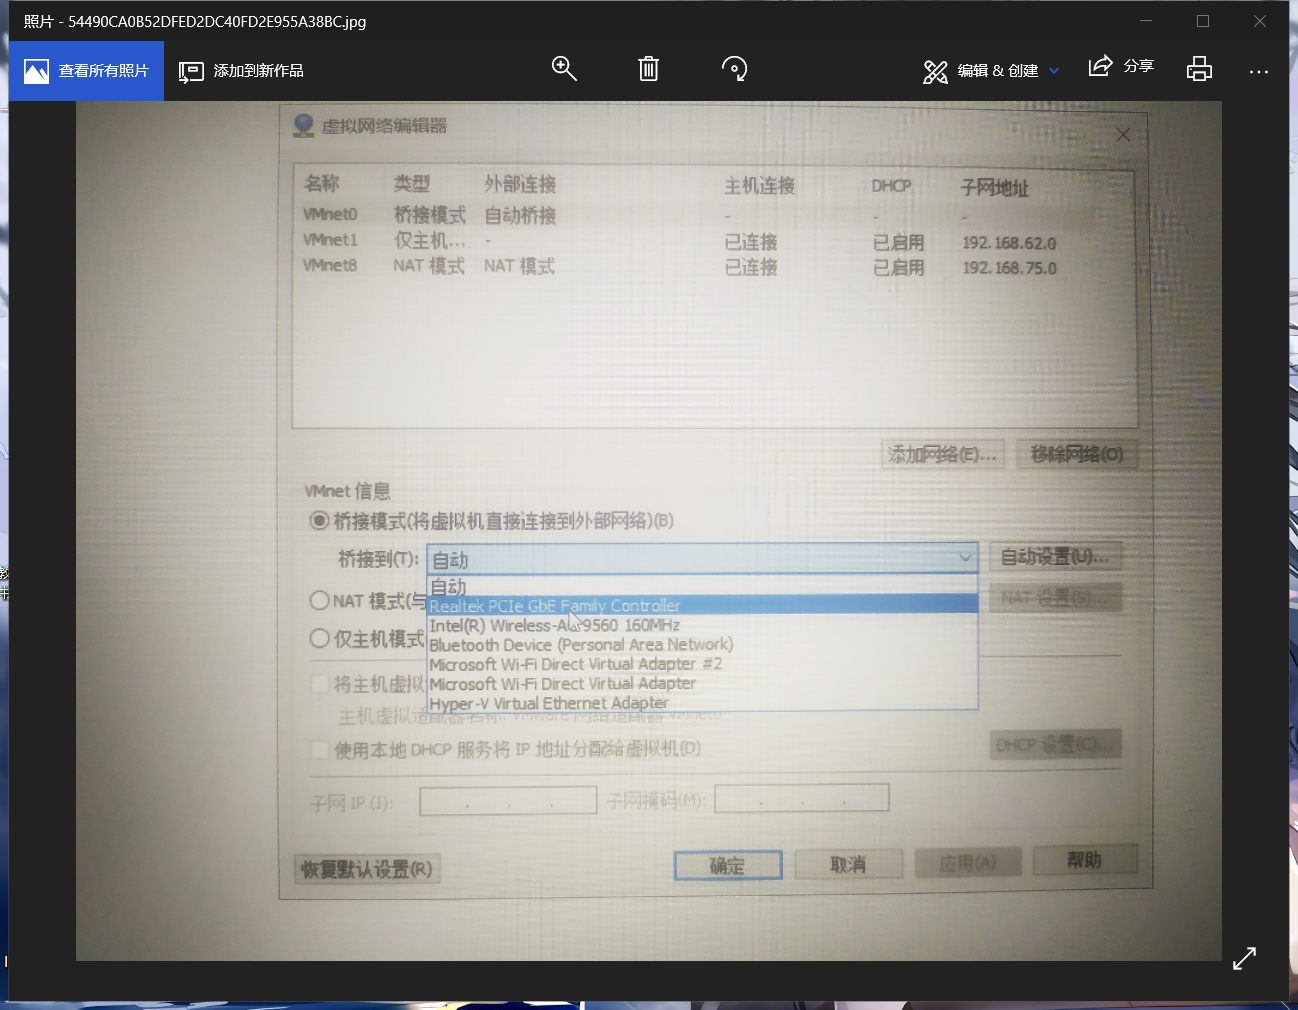Maximize the Photos window
Image resolution: width=1298 pixels, height=1010 pixels.
click(x=1203, y=21)
